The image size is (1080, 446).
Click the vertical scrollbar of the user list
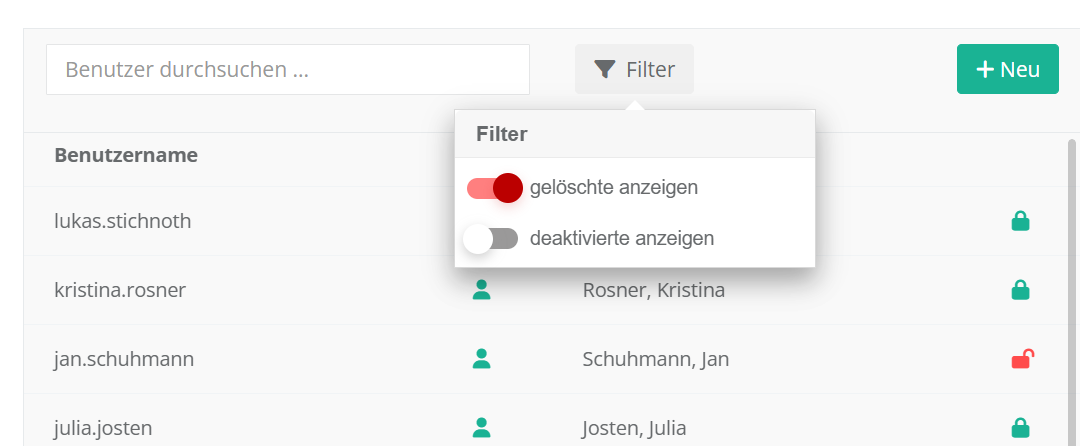1072,290
